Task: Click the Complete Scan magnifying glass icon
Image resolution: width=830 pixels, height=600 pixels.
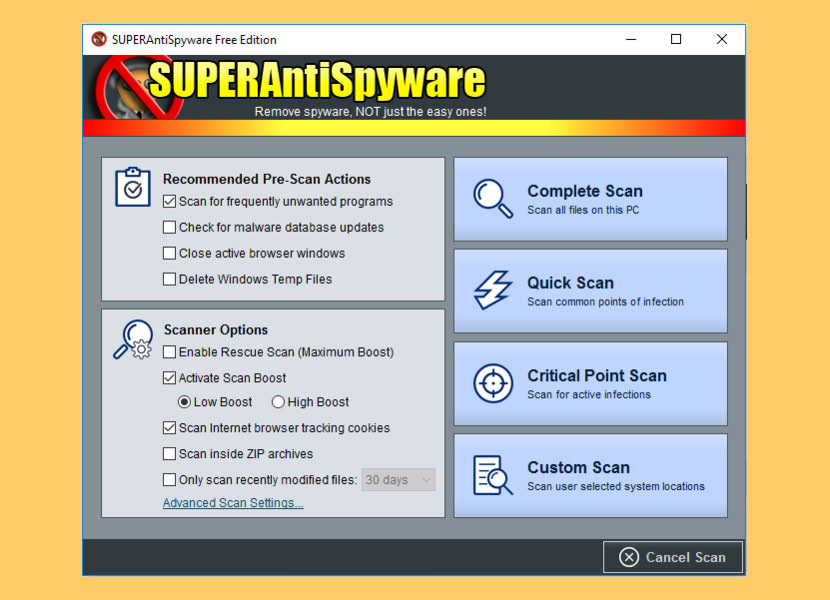Action: 493,199
